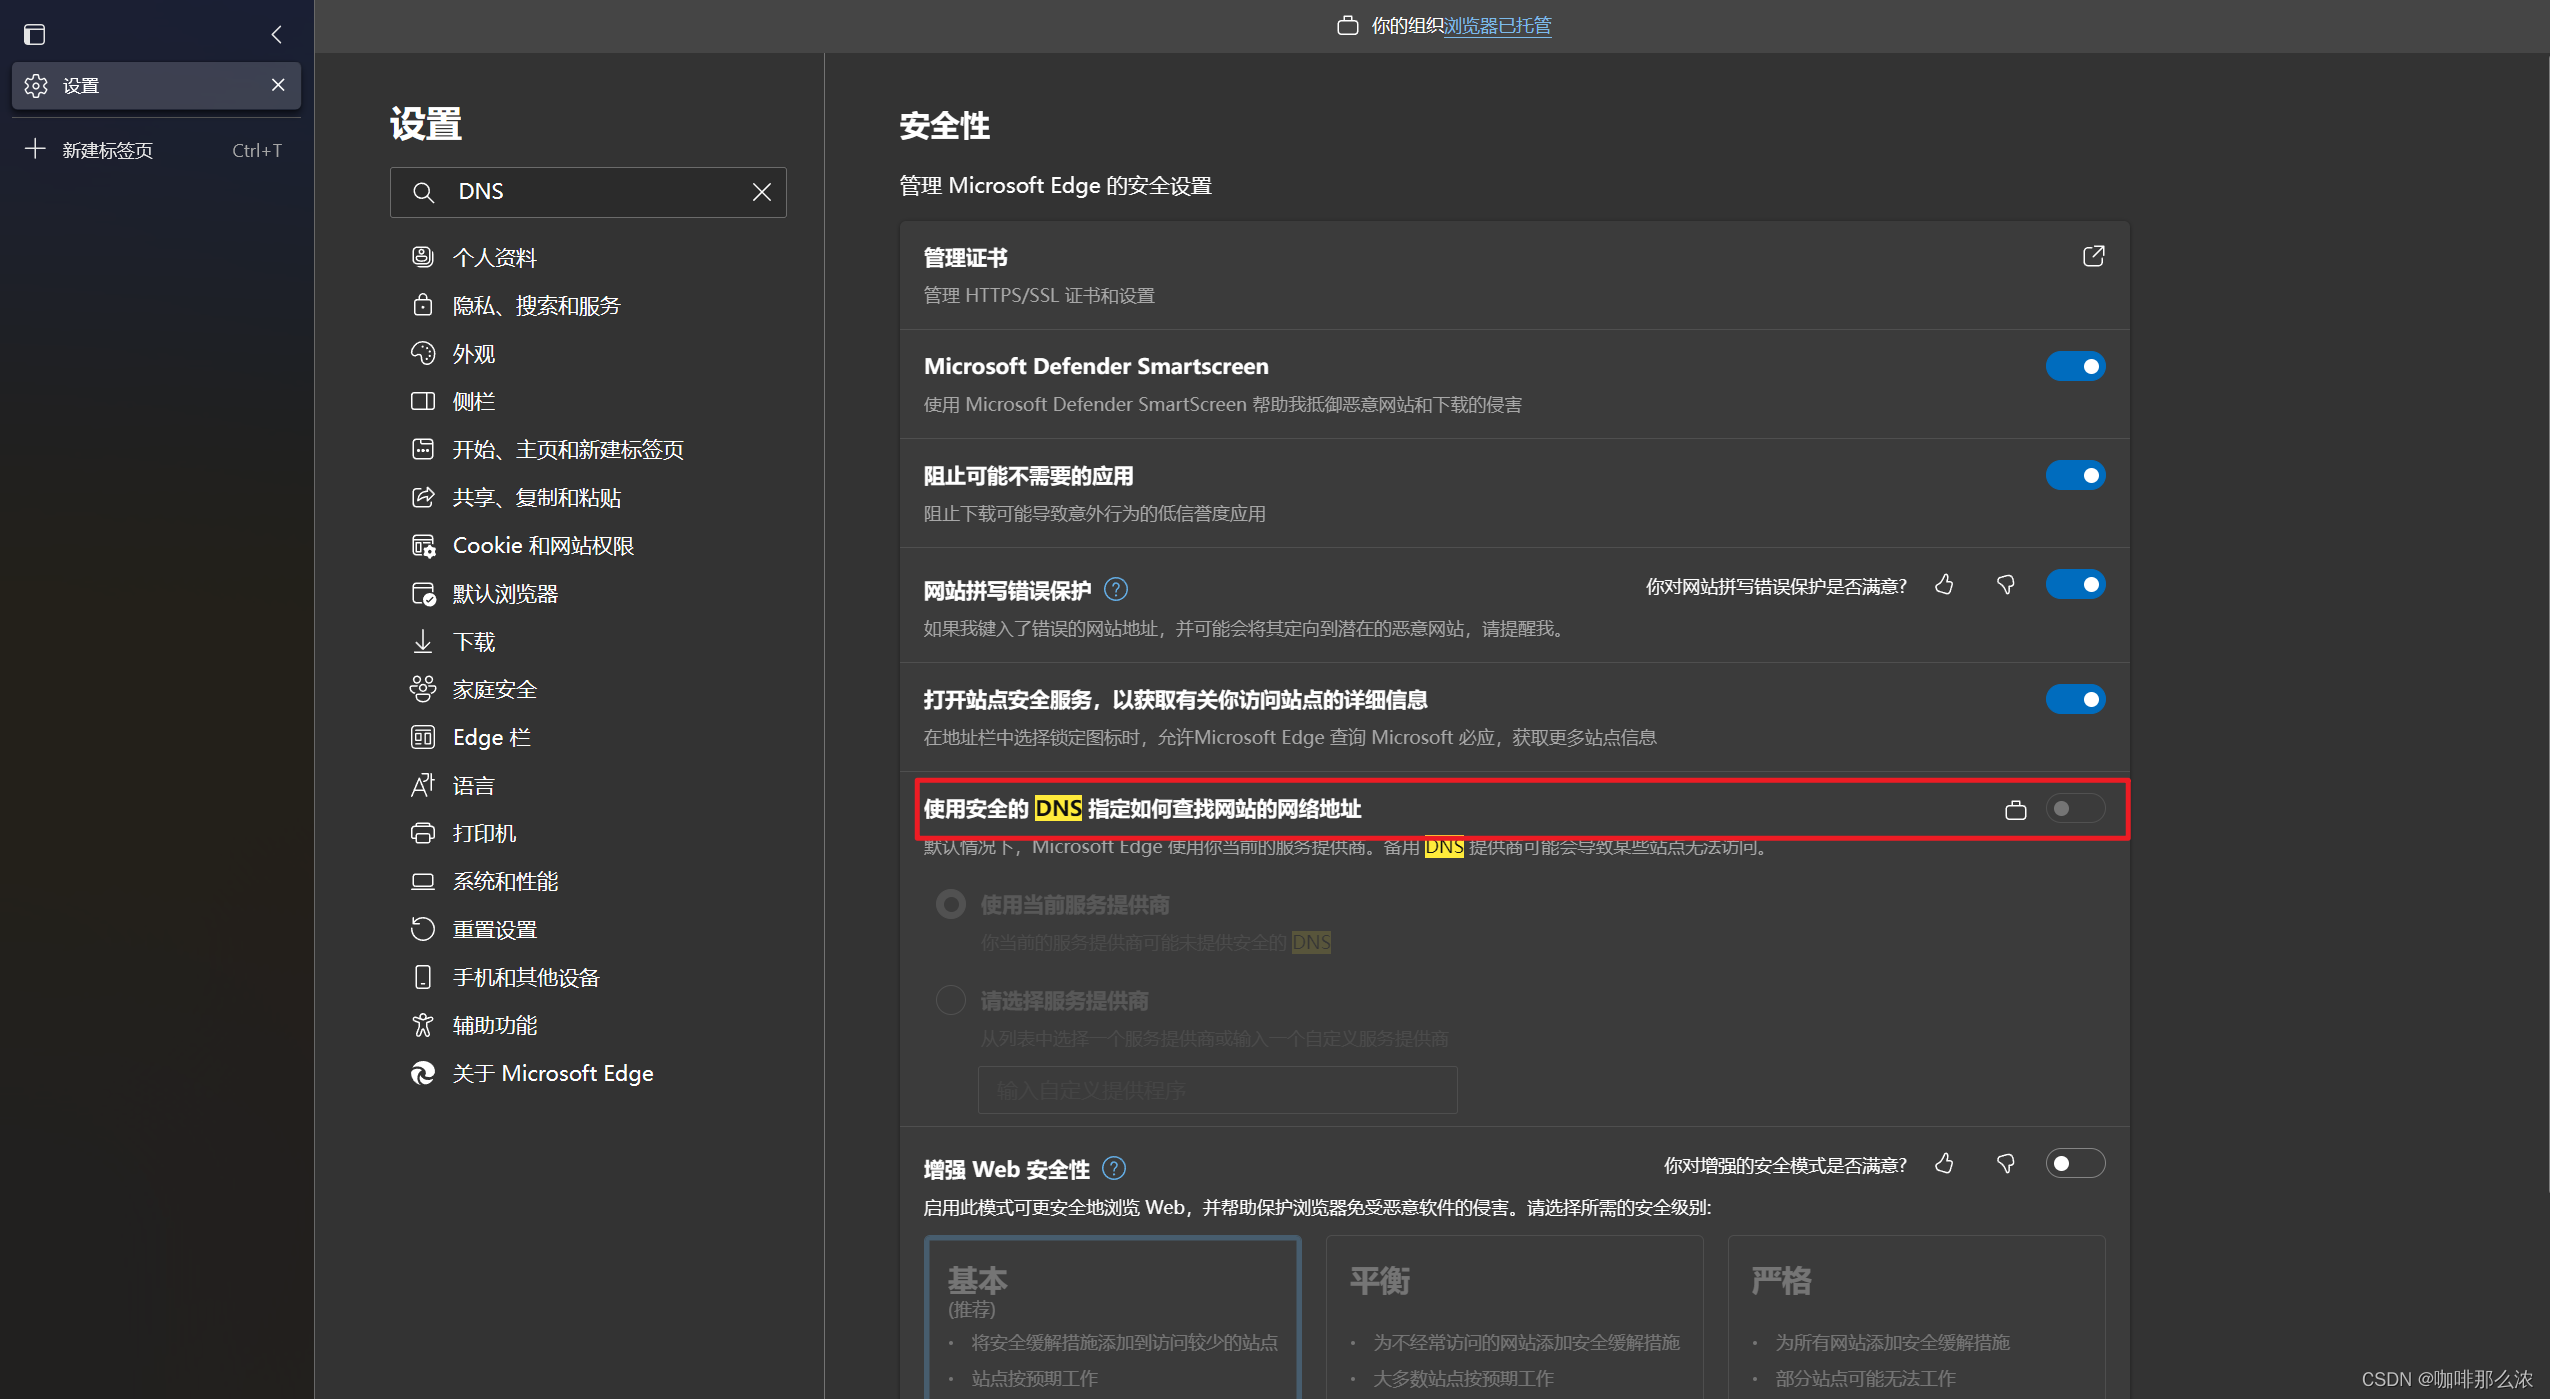Click help icon next to 网站拼写错误保护
The height and width of the screenshot is (1399, 2550).
1116,589
